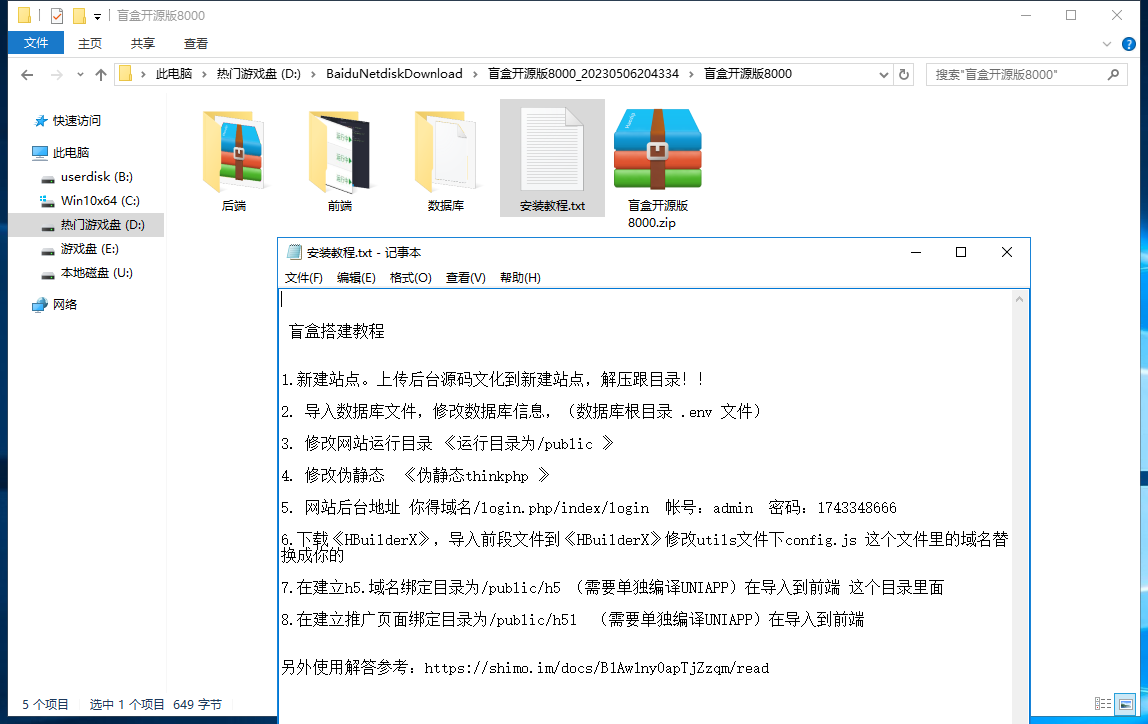Expand the ribbon with the chevron

1107,44
